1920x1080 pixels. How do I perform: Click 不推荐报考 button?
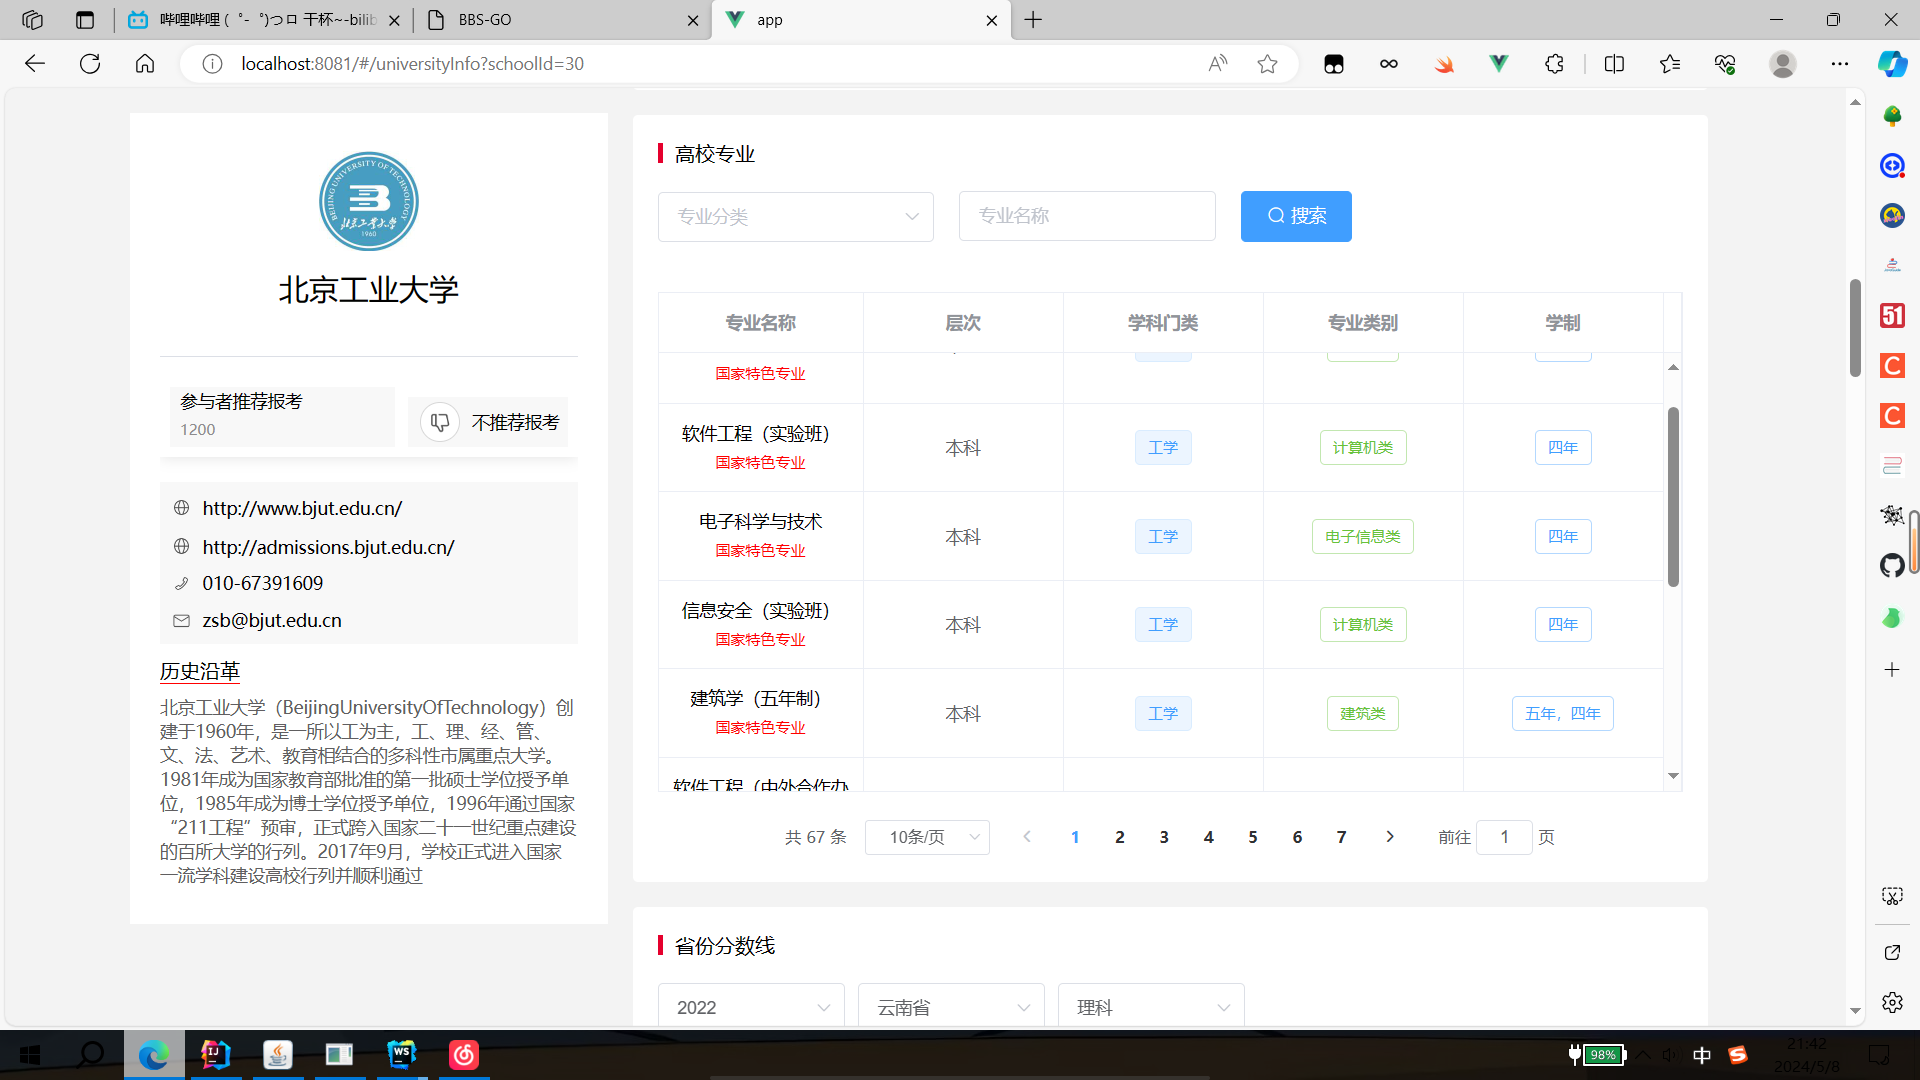click(x=489, y=423)
